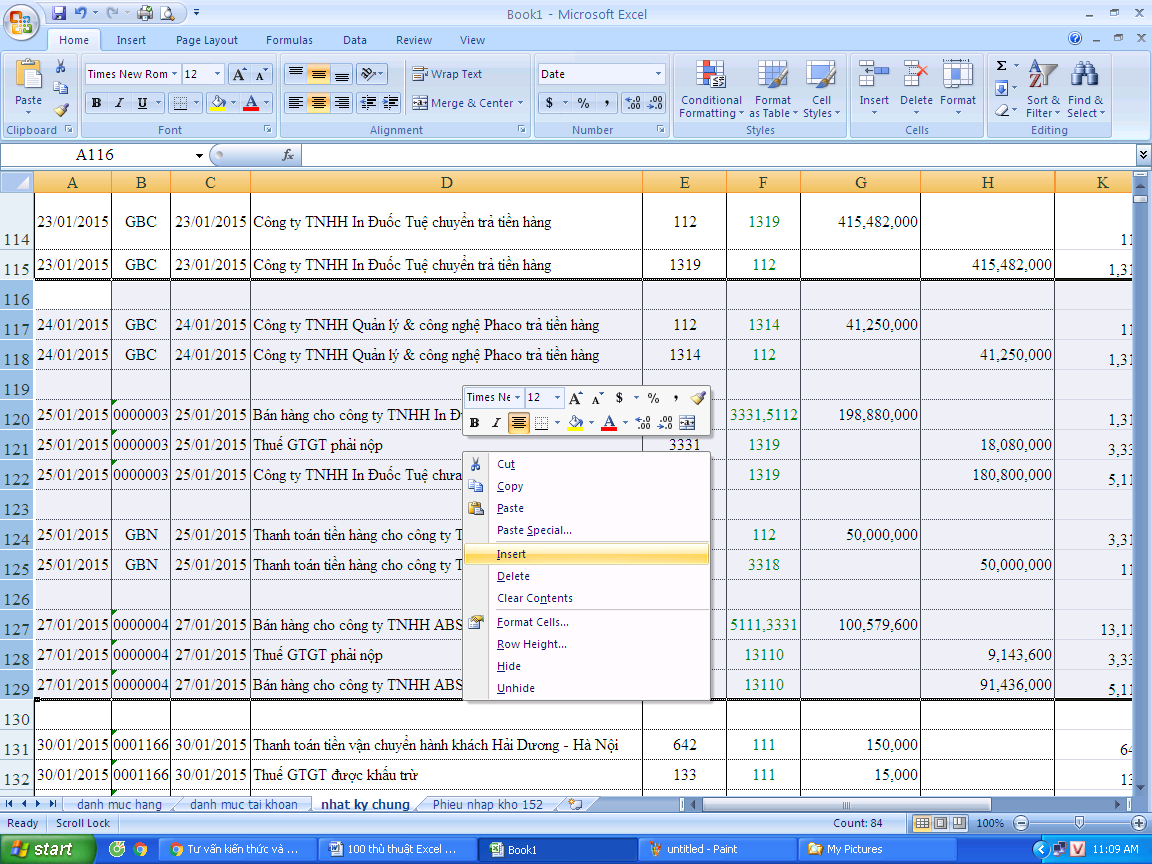1152x864 pixels.
Task: Toggle Bold in the ribbon Font group
Action: tap(96, 103)
